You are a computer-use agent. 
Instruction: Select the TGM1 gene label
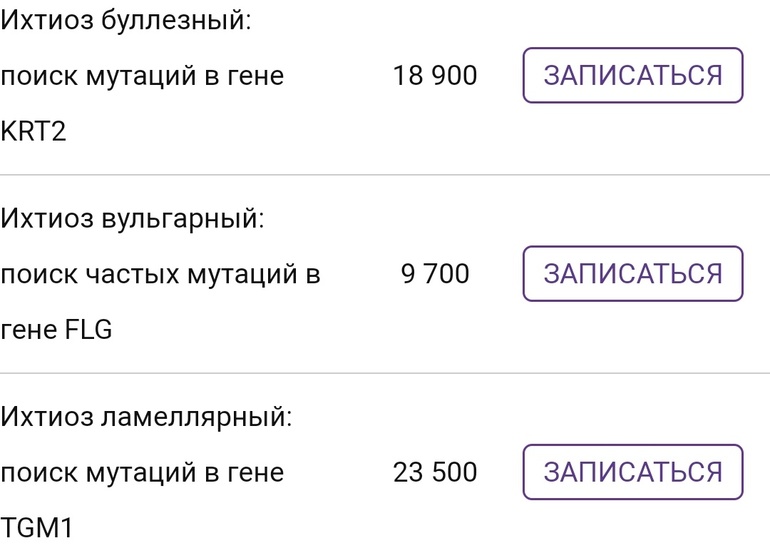tap(37, 527)
